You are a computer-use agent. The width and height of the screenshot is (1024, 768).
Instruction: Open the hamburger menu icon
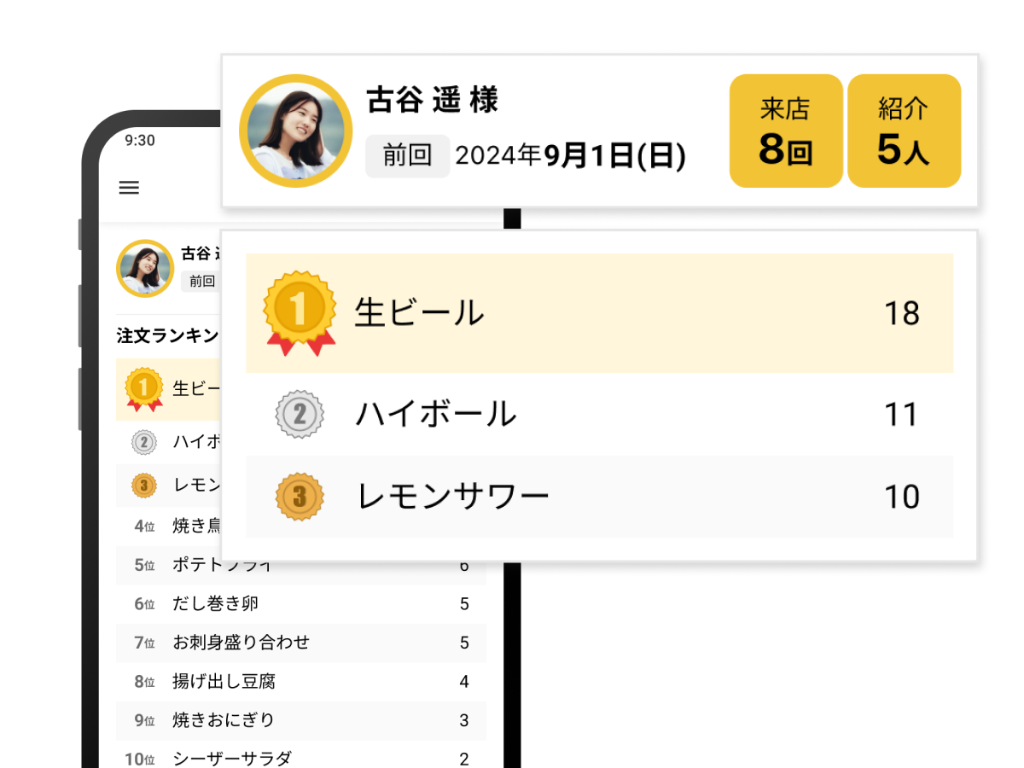pyautogui.click(x=129, y=188)
